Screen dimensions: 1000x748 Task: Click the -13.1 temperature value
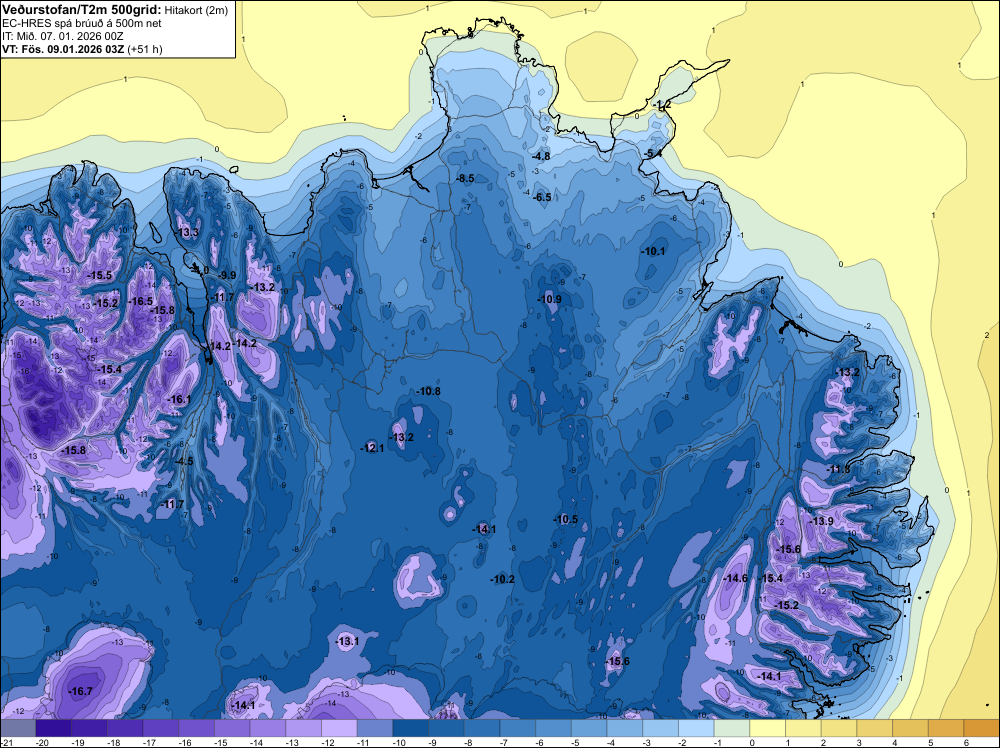[348, 642]
